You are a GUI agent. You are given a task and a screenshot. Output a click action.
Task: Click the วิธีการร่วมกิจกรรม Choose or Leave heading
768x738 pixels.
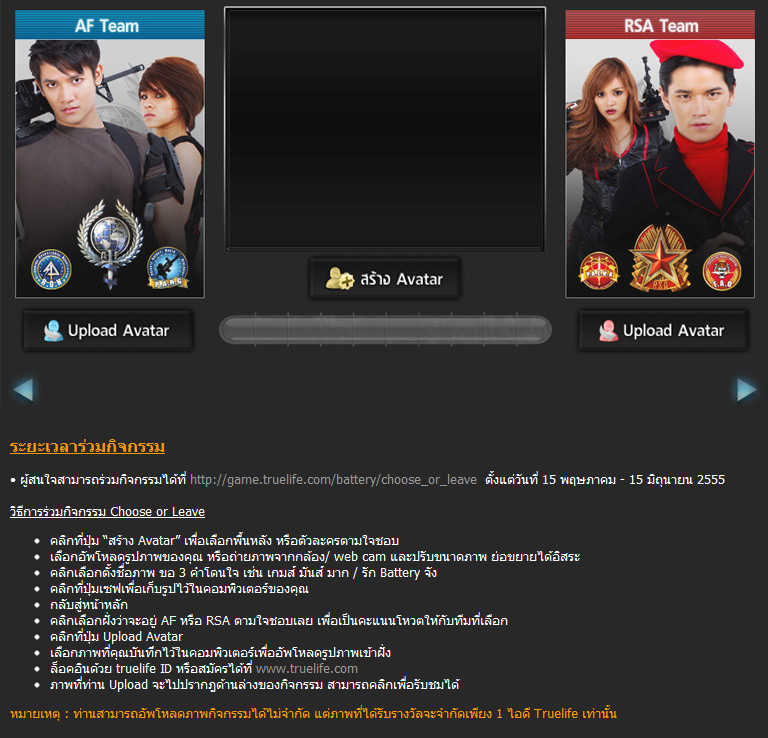107,511
